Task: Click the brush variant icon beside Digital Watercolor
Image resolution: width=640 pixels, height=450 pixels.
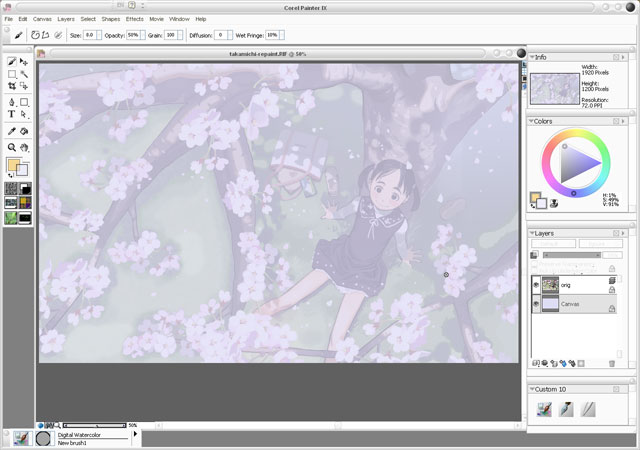Action: (x=43, y=439)
